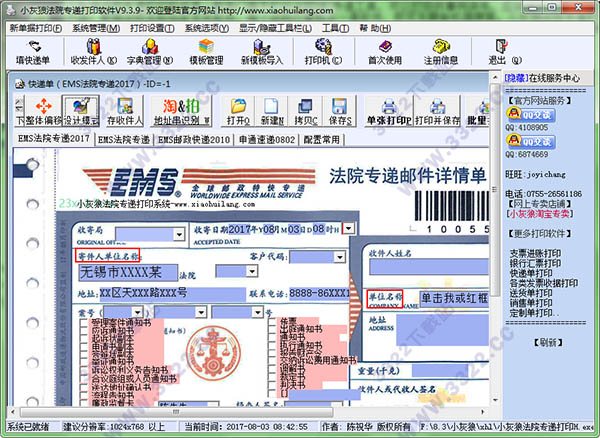Open the 工具(T) menu

(x=336, y=28)
